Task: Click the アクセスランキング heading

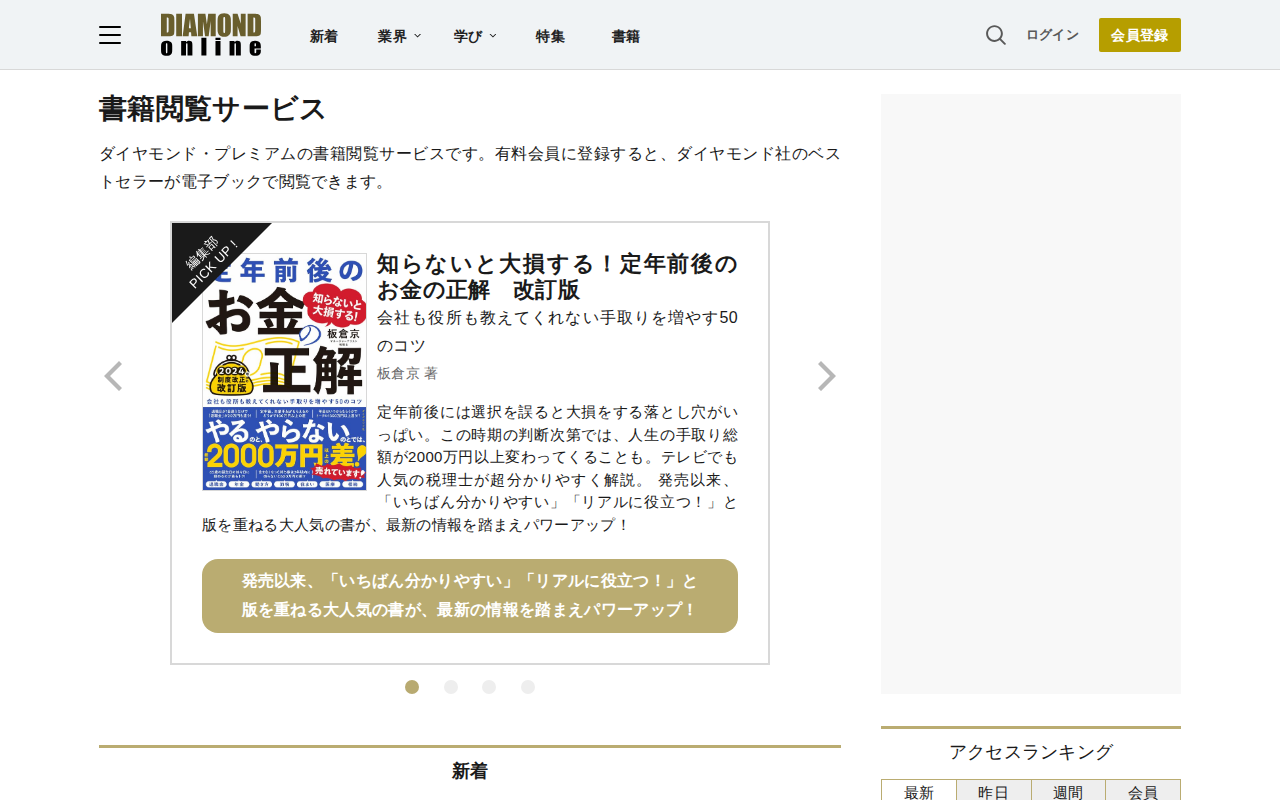Action: pyautogui.click(x=1031, y=752)
